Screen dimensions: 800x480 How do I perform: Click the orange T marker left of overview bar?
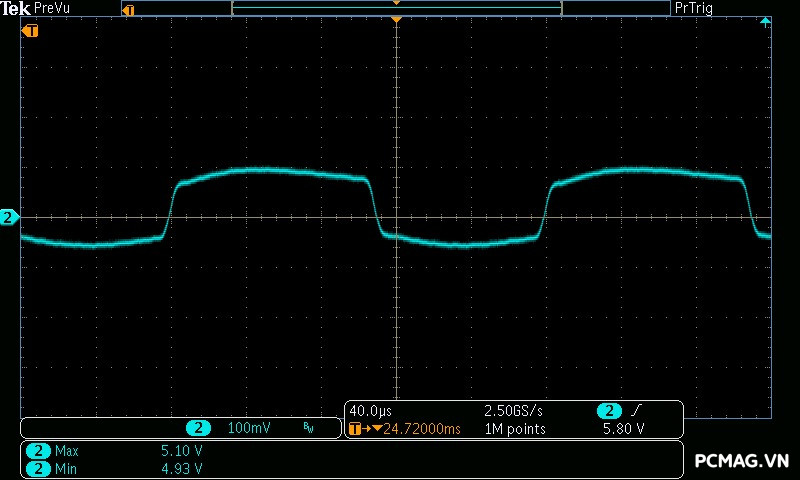[127, 9]
